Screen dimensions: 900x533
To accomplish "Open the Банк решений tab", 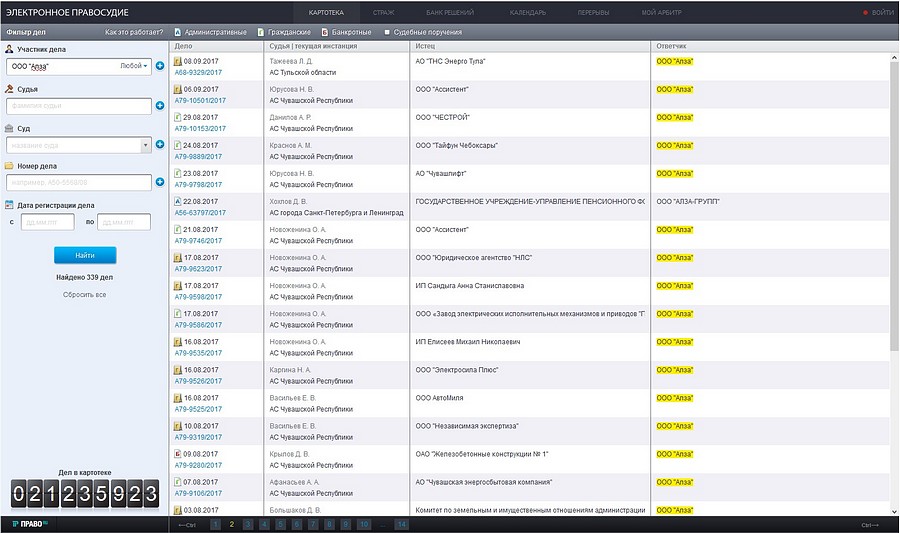I will [450, 12].
